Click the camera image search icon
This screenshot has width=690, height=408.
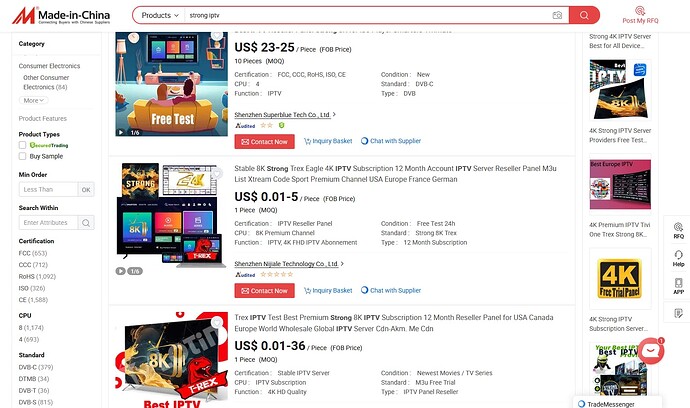[x=557, y=15]
